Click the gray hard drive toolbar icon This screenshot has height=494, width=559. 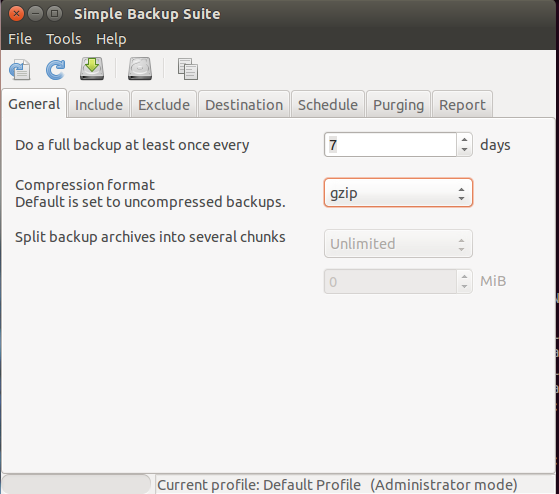140,68
